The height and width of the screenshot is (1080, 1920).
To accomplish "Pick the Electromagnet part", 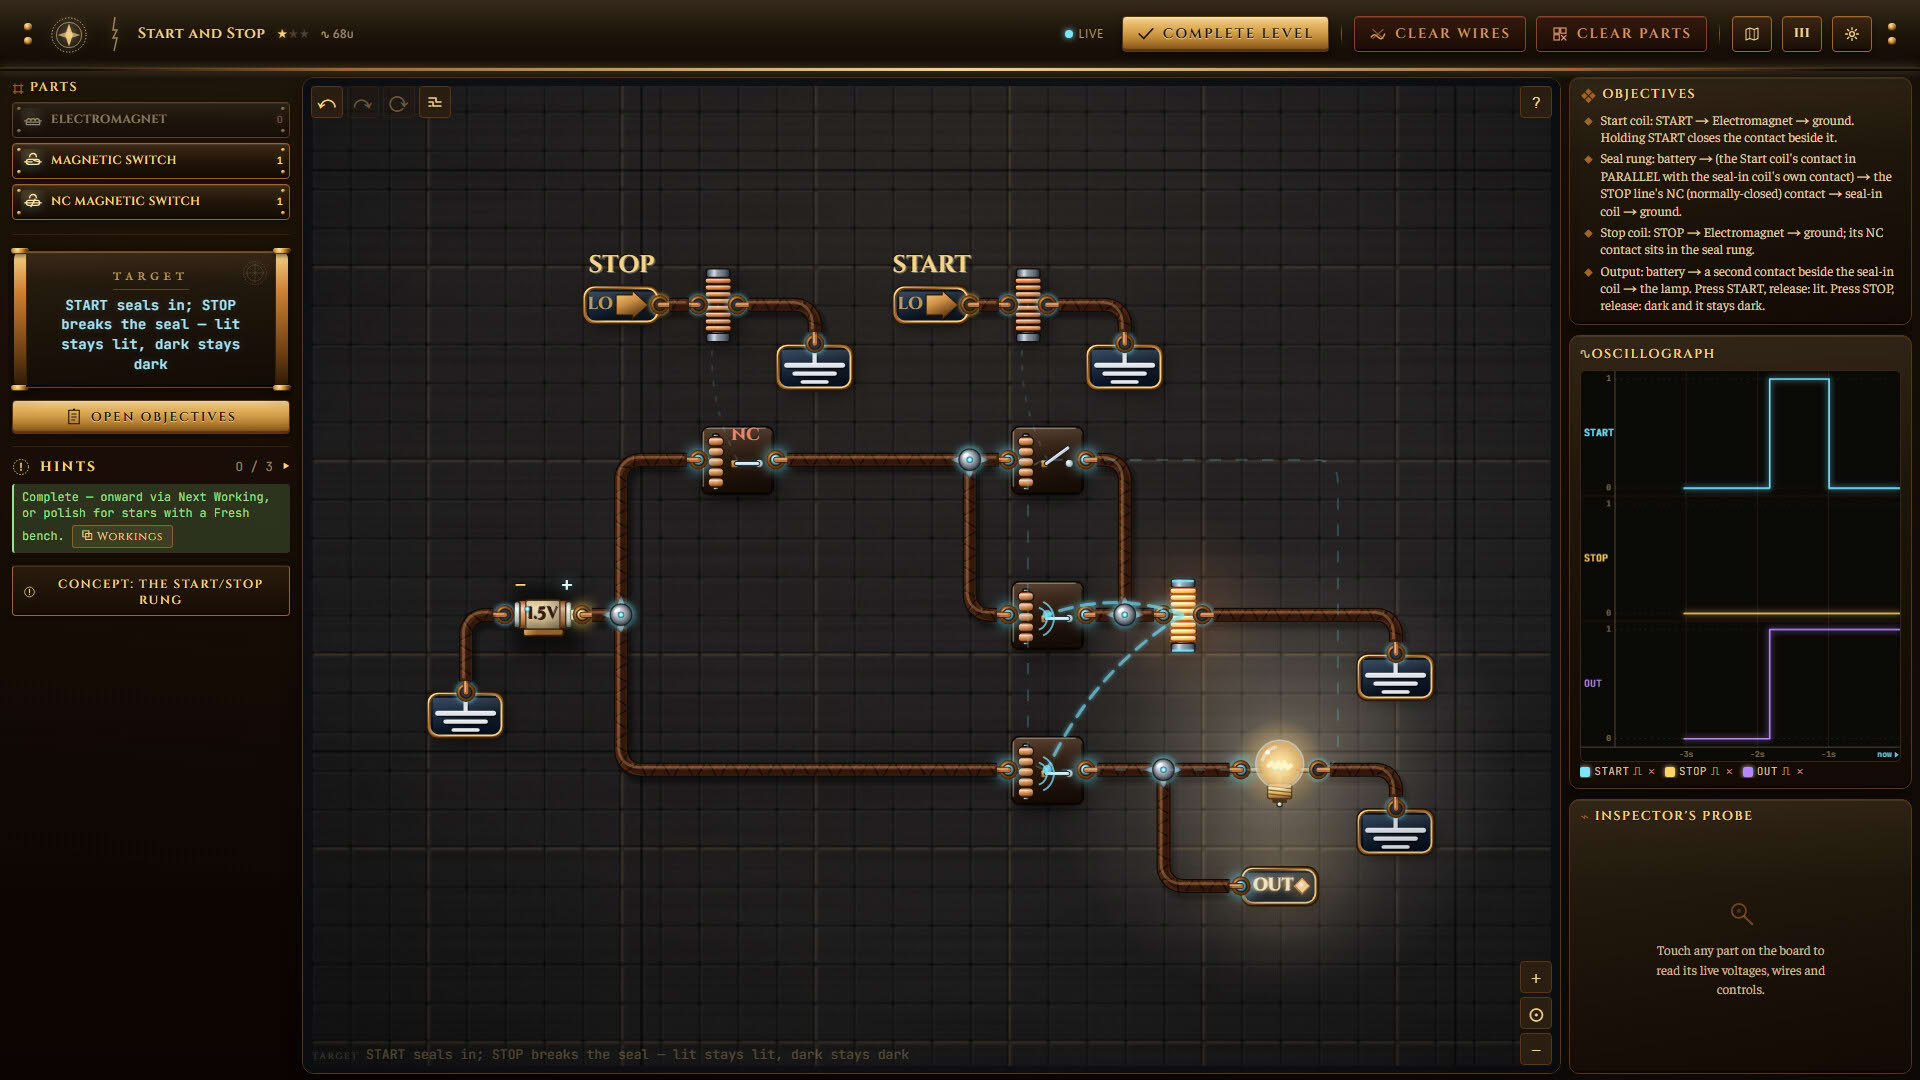I will (x=151, y=120).
